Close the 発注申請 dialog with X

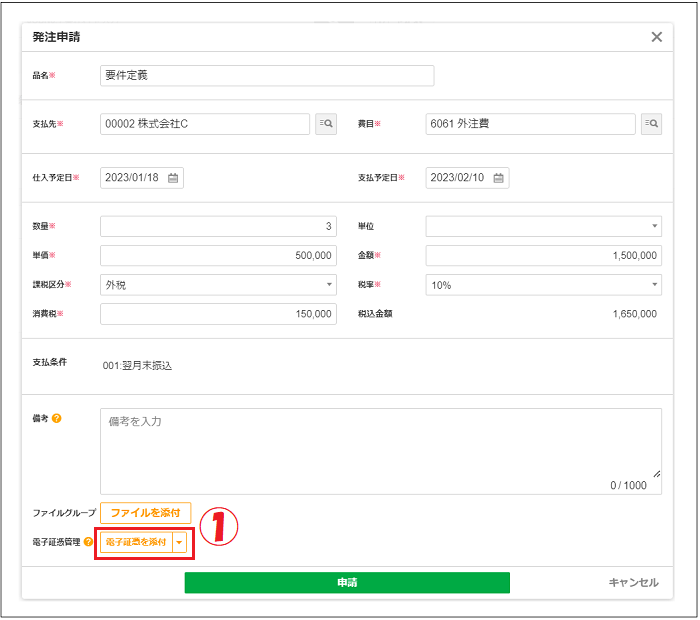pyautogui.click(x=656, y=37)
